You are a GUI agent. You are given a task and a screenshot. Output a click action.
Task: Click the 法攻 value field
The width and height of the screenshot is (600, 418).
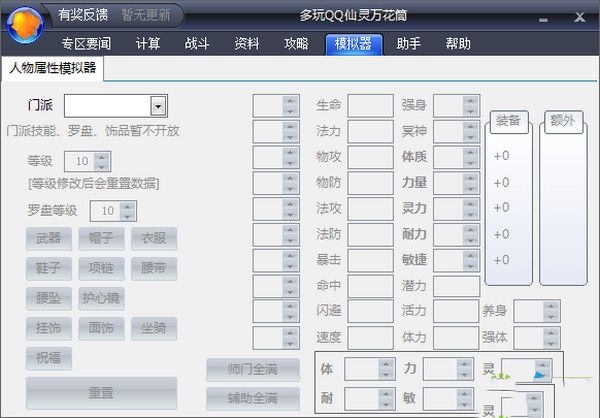370,209
